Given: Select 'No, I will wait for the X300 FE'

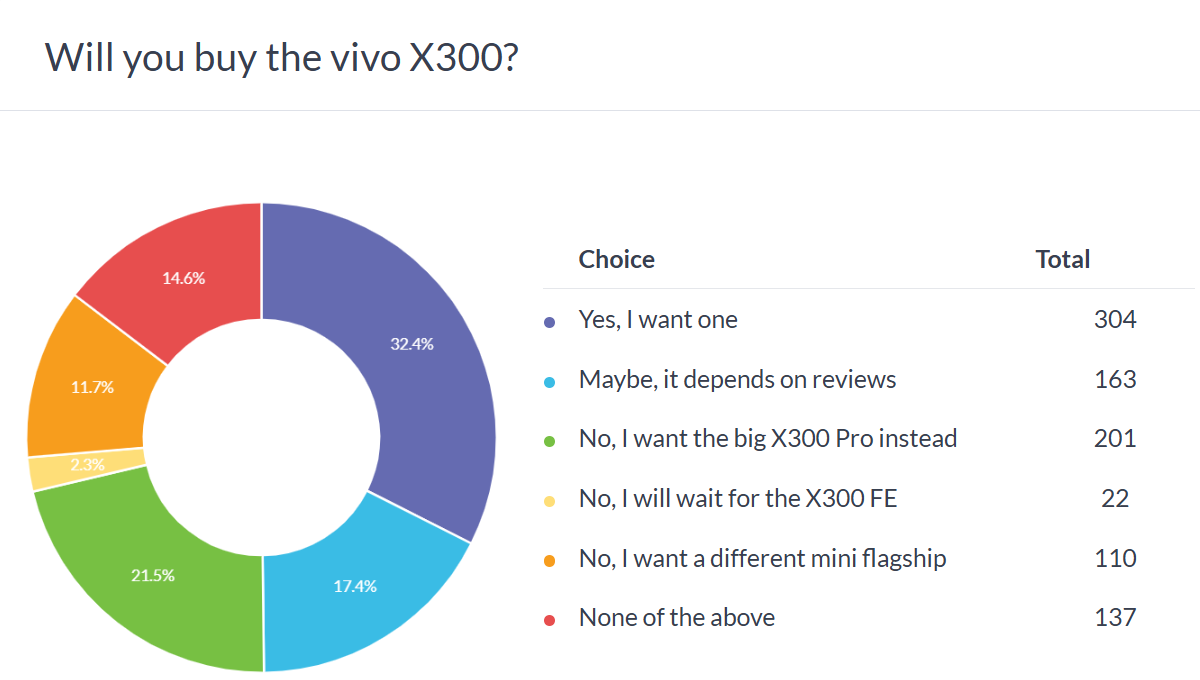Looking at the screenshot, I should click(x=738, y=498).
